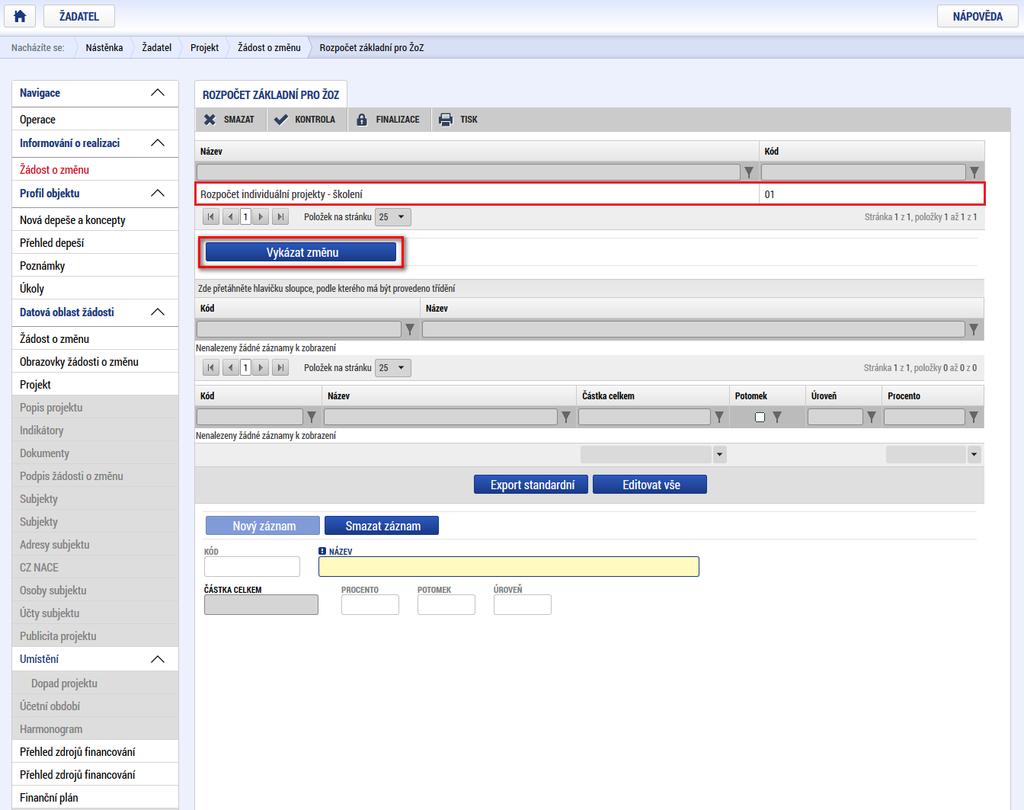Viewport: 1024px width, 810px height.
Task: Open Nová depeše a koncepty
Action: [x=95, y=220]
